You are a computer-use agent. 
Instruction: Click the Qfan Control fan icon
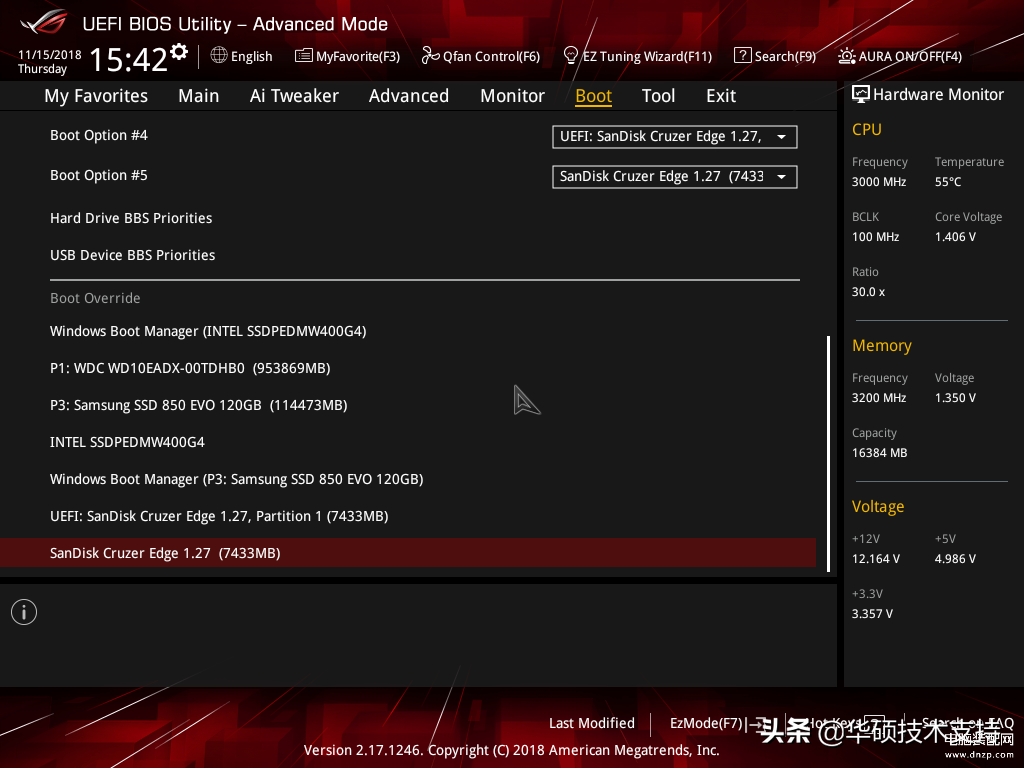[430, 56]
